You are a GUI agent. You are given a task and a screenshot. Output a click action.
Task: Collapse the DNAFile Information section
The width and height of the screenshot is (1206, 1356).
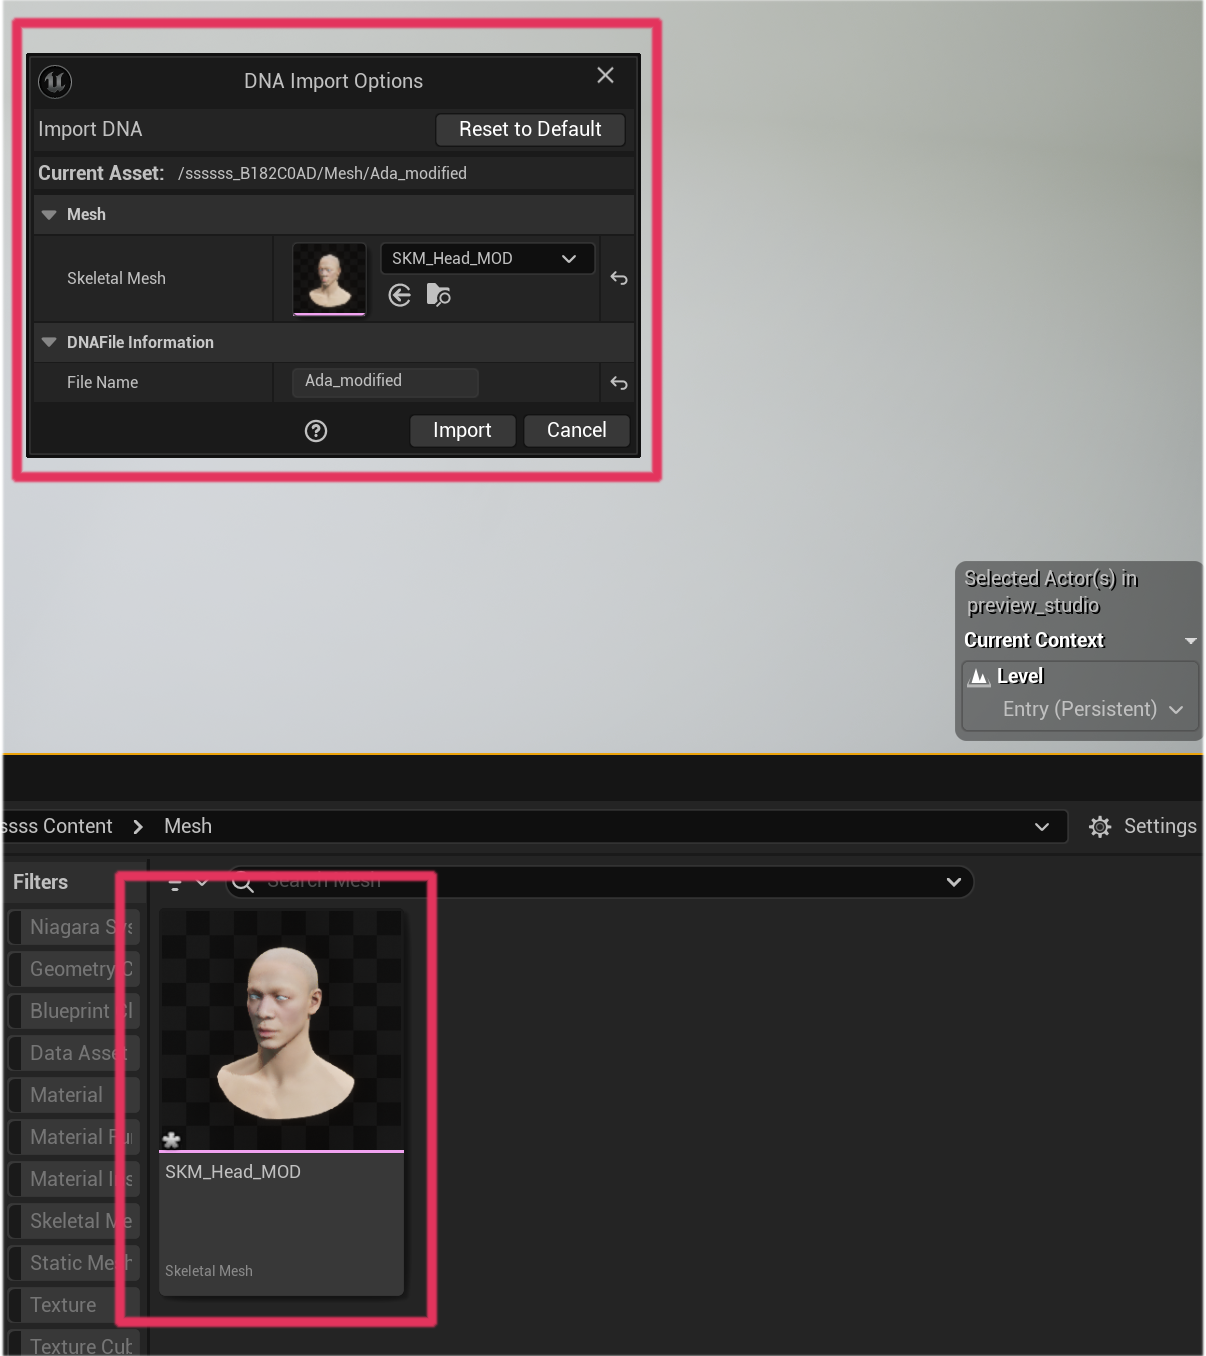pos(49,342)
